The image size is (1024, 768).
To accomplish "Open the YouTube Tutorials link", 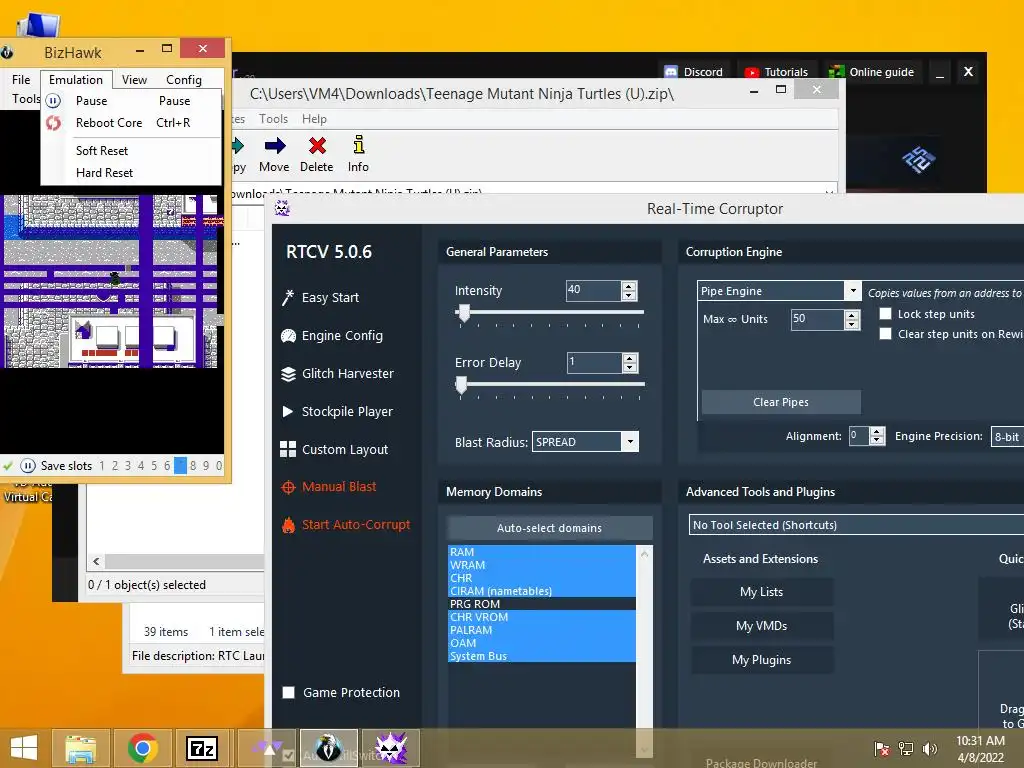I will point(776,72).
